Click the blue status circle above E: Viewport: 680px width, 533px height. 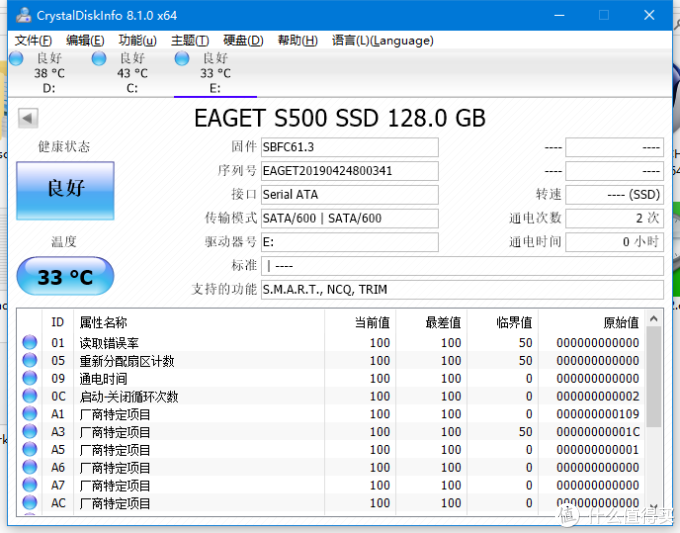click(182, 58)
